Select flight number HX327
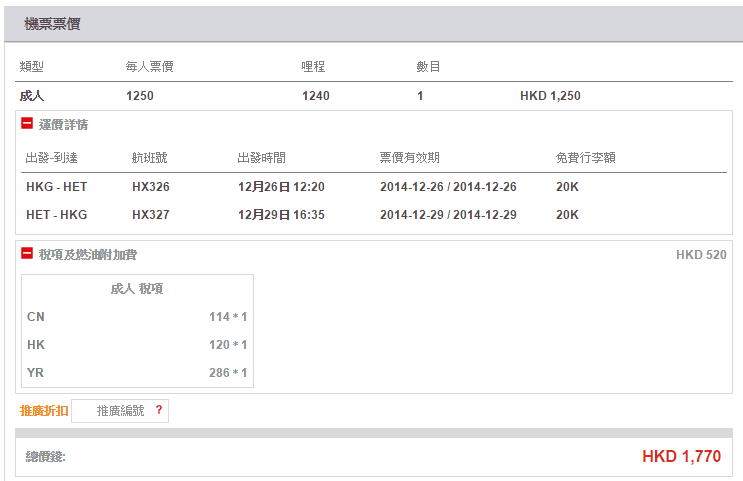 pos(150,215)
